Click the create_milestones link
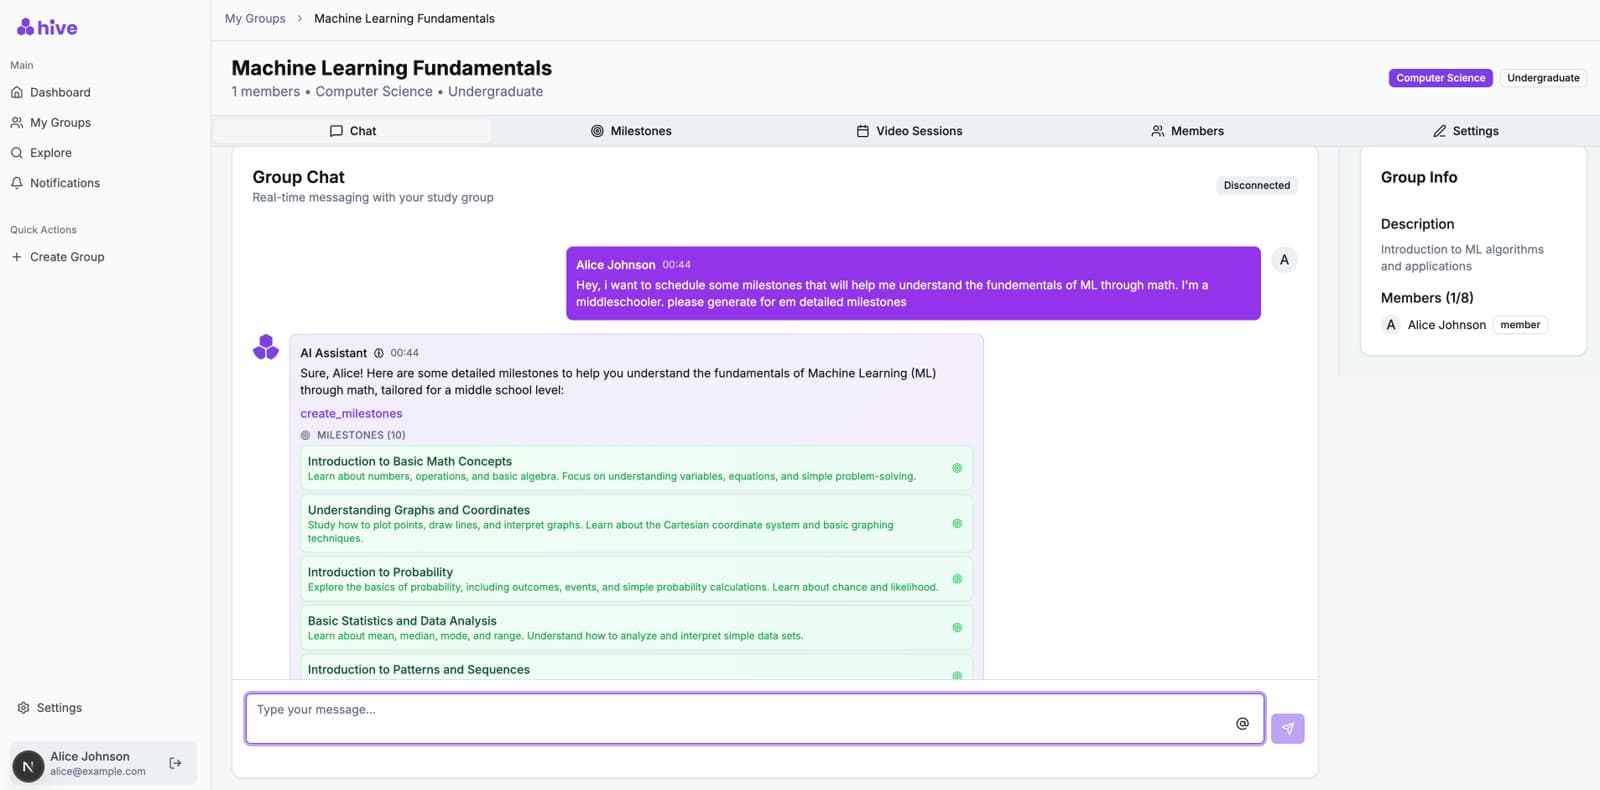 [351, 413]
